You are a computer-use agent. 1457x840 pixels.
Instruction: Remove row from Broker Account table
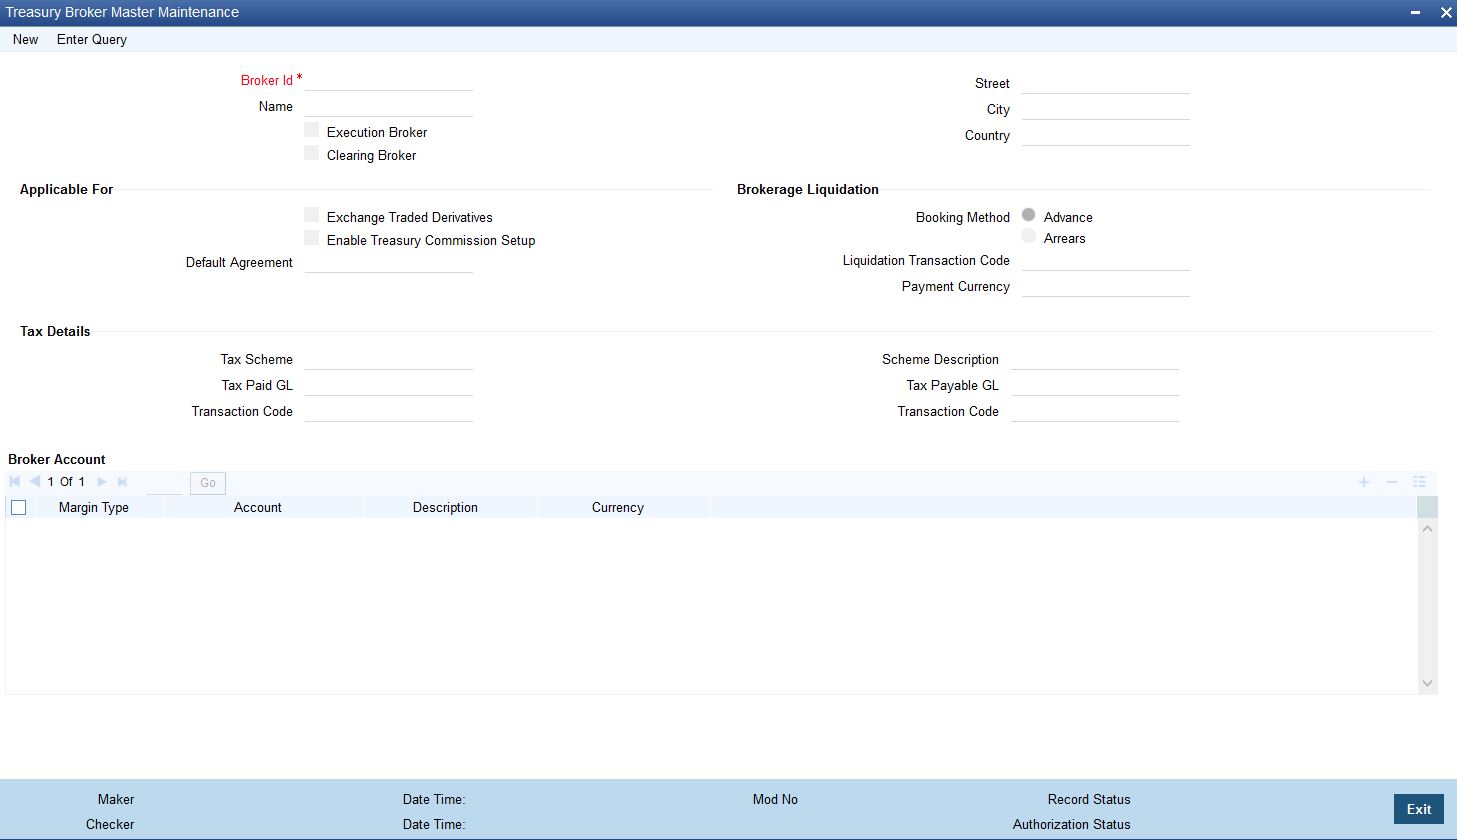click(x=1391, y=482)
